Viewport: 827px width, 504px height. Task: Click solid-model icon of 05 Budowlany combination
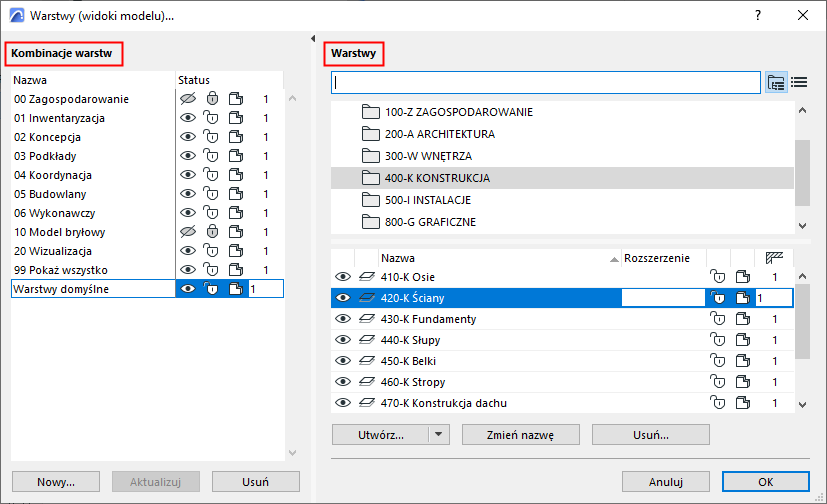(235, 194)
